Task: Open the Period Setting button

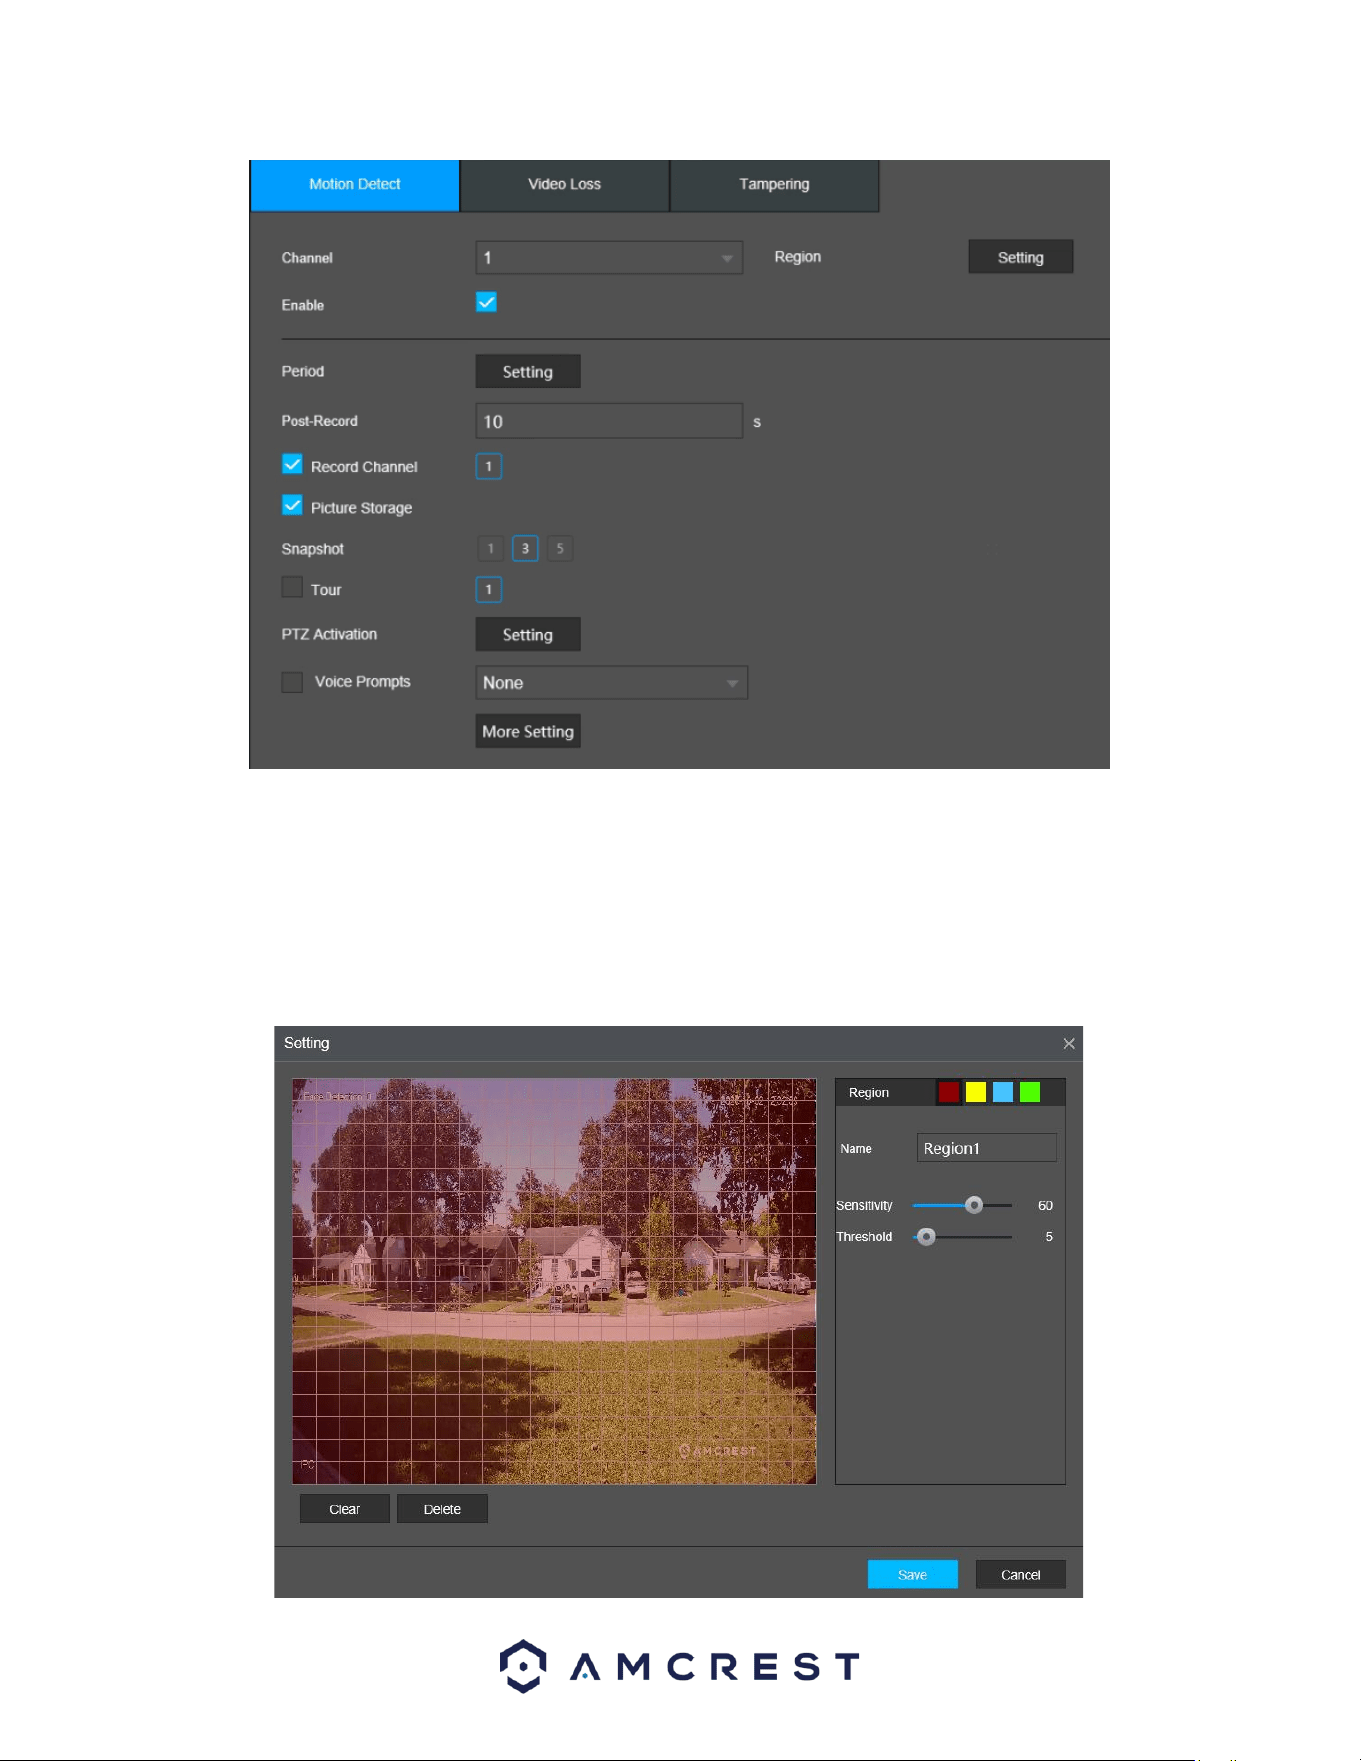Action: tap(528, 372)
